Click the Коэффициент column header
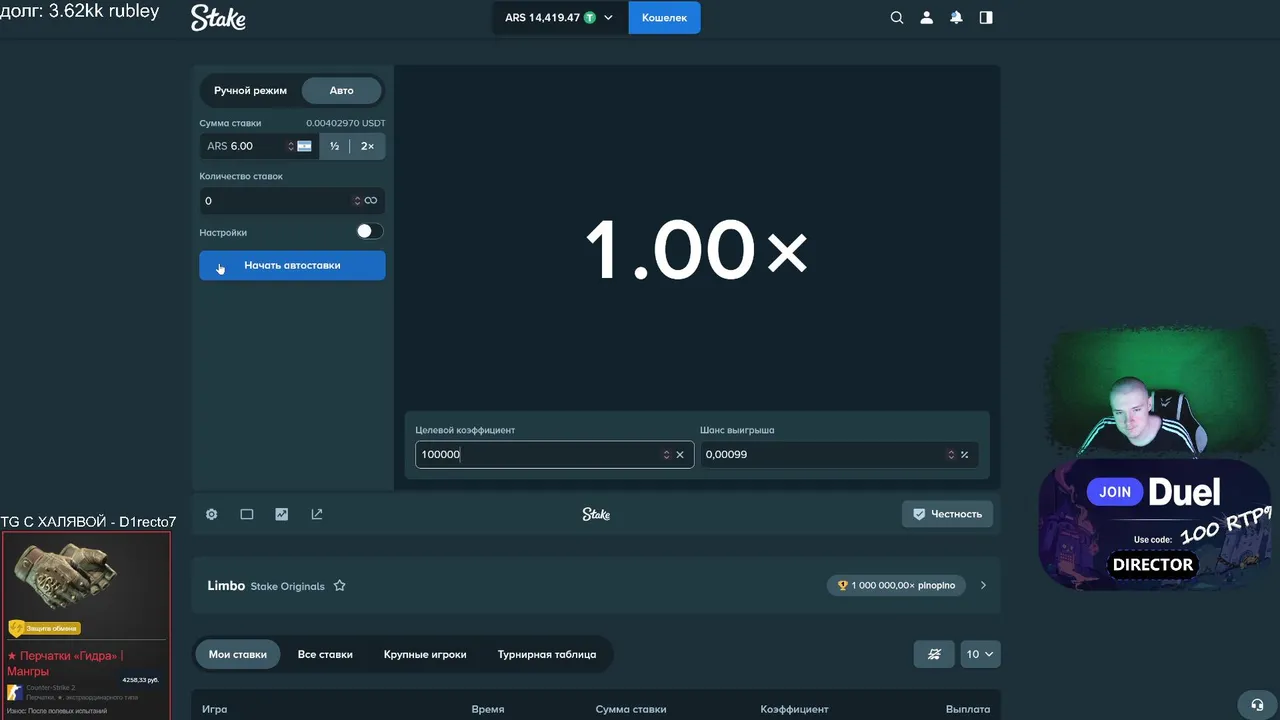The height and width of the screenshot is (720, 1280). [795, 709]
